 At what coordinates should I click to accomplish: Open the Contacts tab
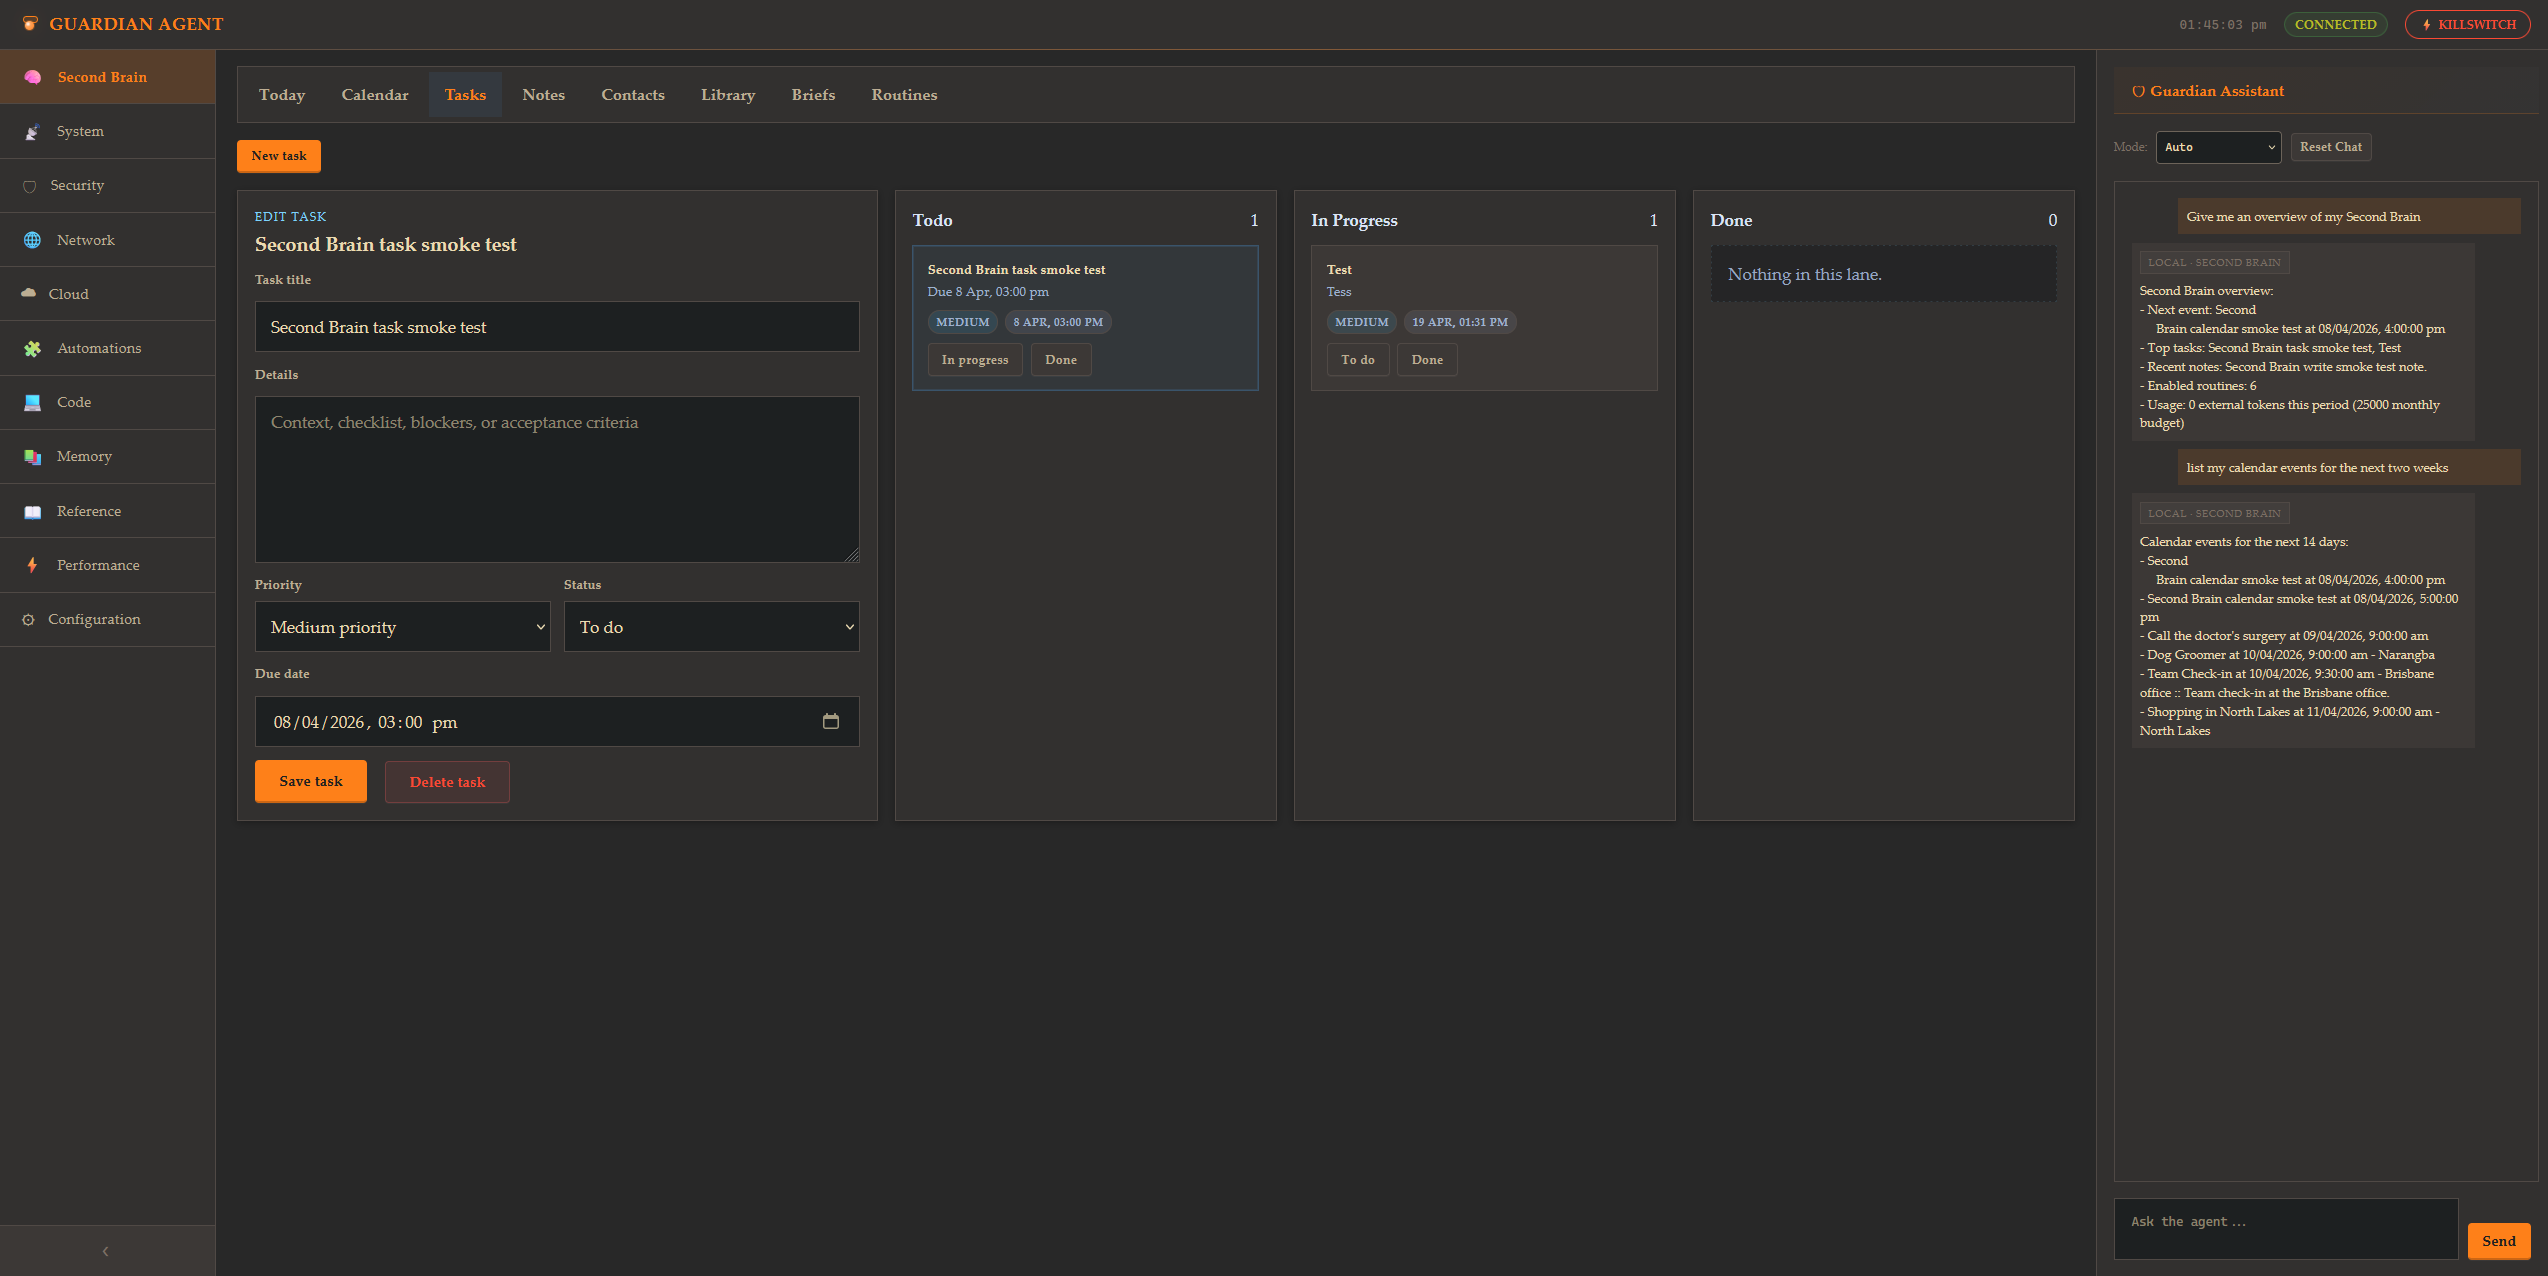(633, 95)
